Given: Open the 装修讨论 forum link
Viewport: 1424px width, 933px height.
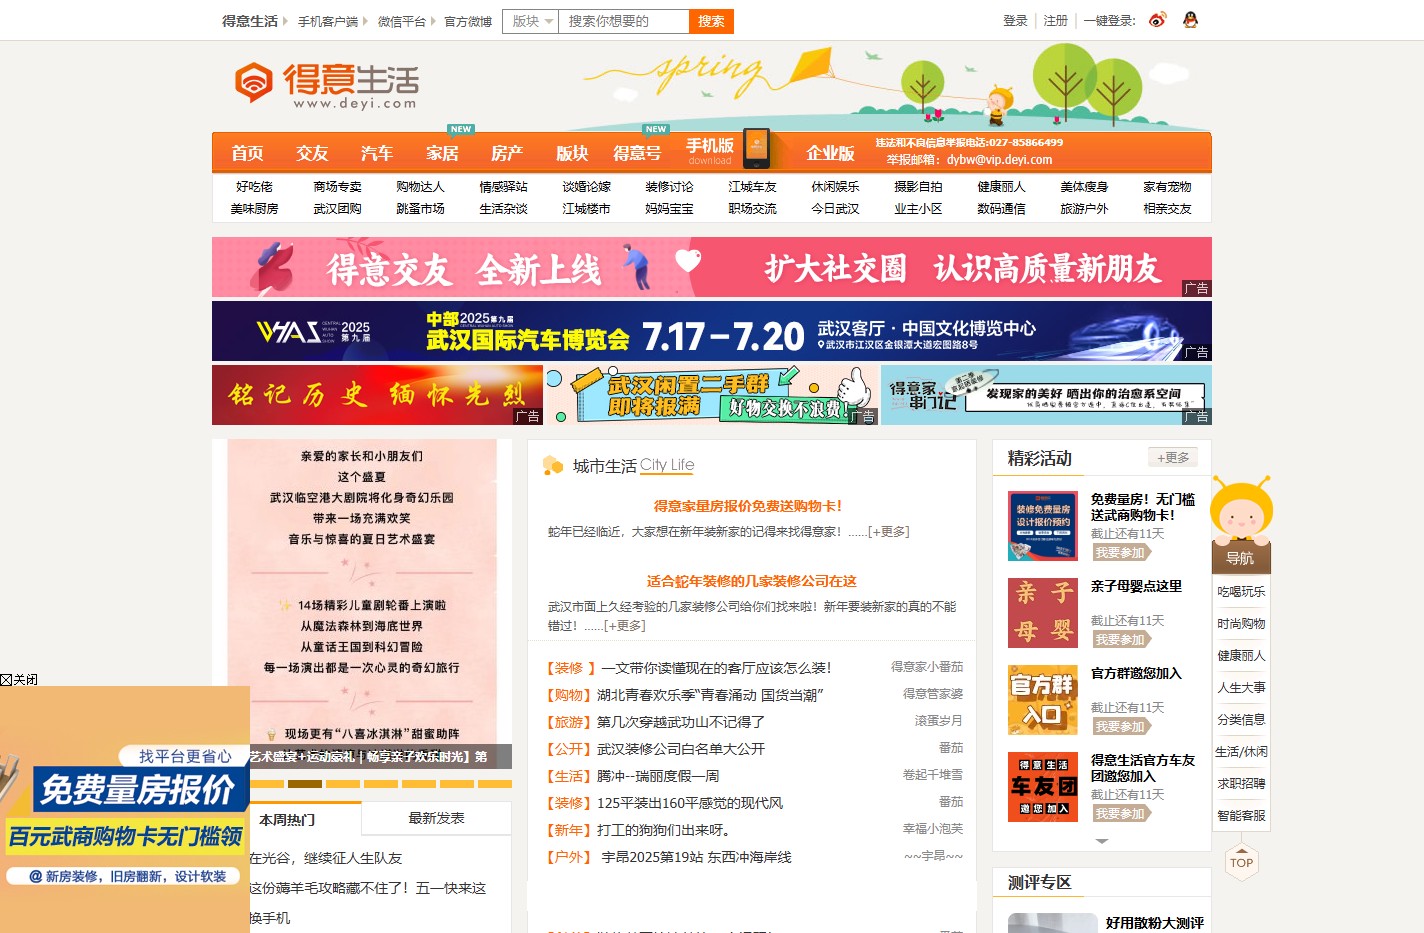Looking at the screenshot, I should [x=669, y=187].
